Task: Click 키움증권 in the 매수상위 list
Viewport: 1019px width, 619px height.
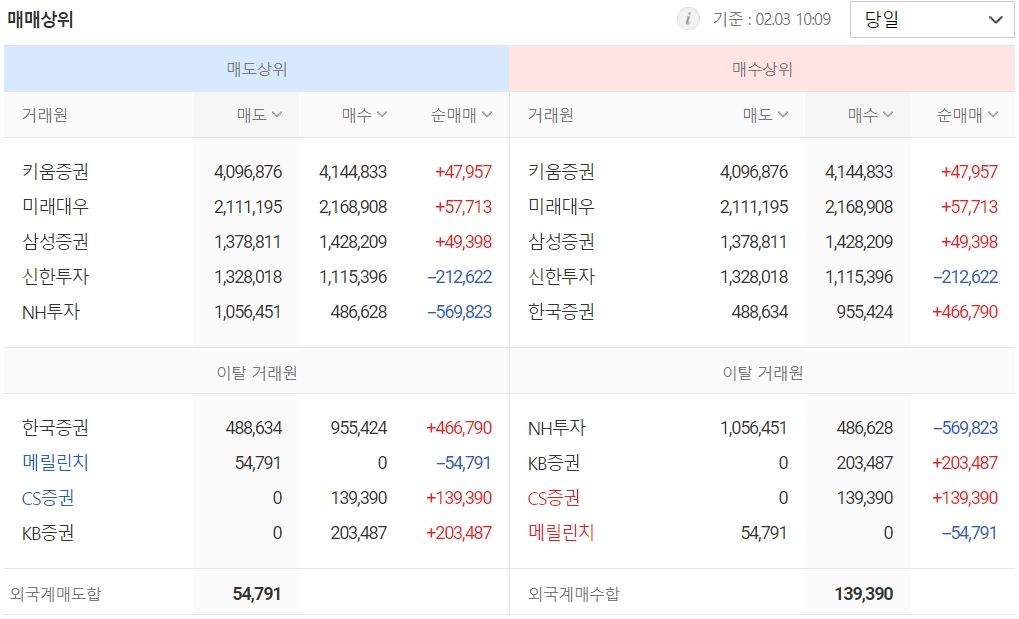Action: 561,172
